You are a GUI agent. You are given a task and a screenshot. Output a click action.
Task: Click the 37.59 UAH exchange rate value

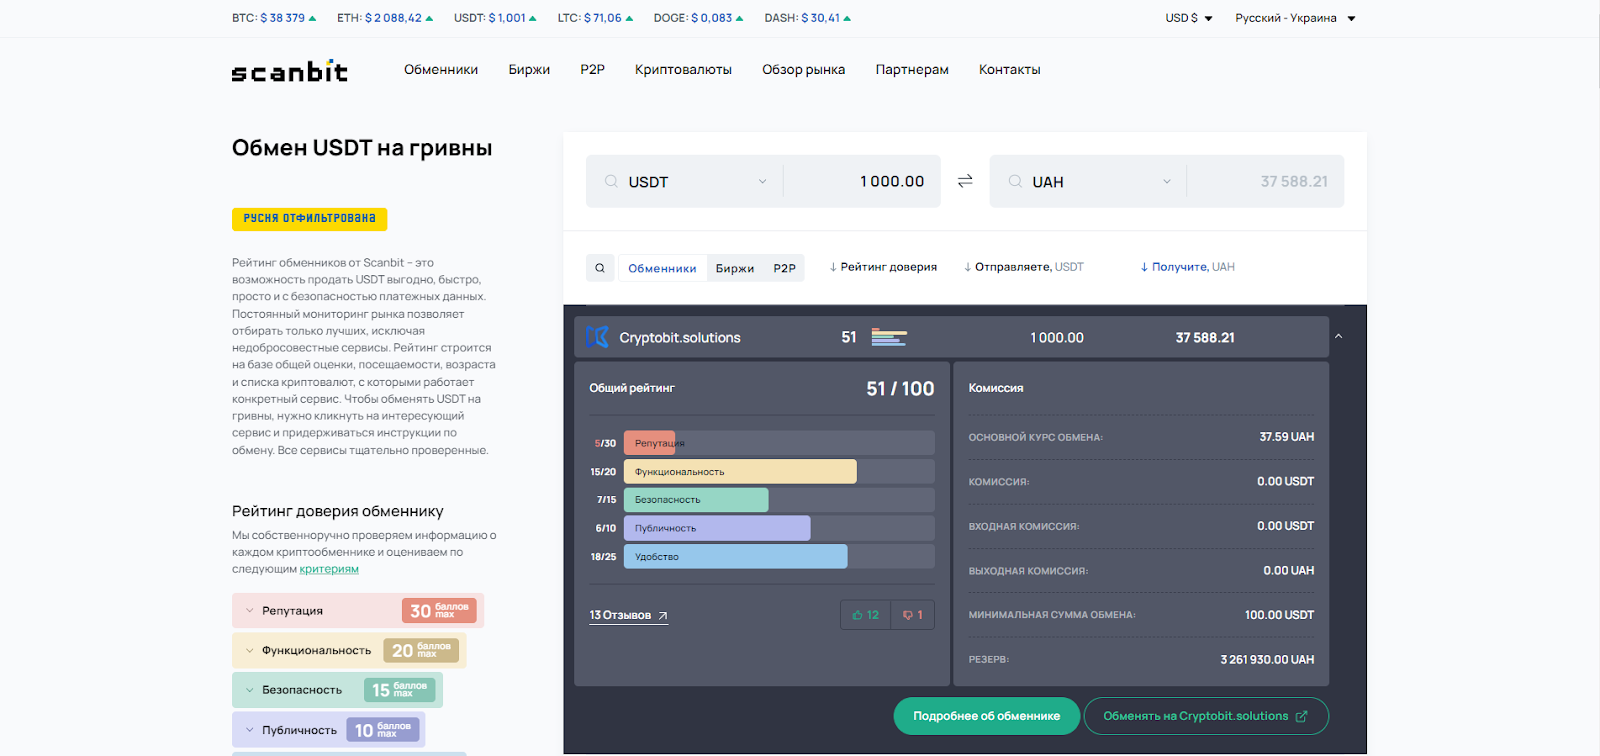tap(1287, 437)
